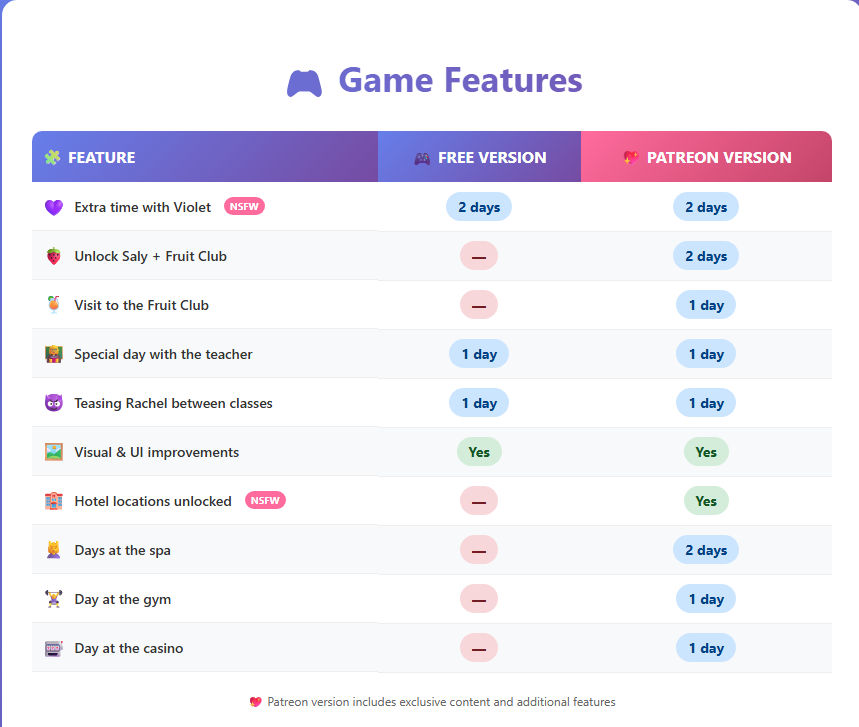Screen dimensions: 859x727
Task: Click the cocktail icon for Fruit Club visit
Action: (54, 305)
